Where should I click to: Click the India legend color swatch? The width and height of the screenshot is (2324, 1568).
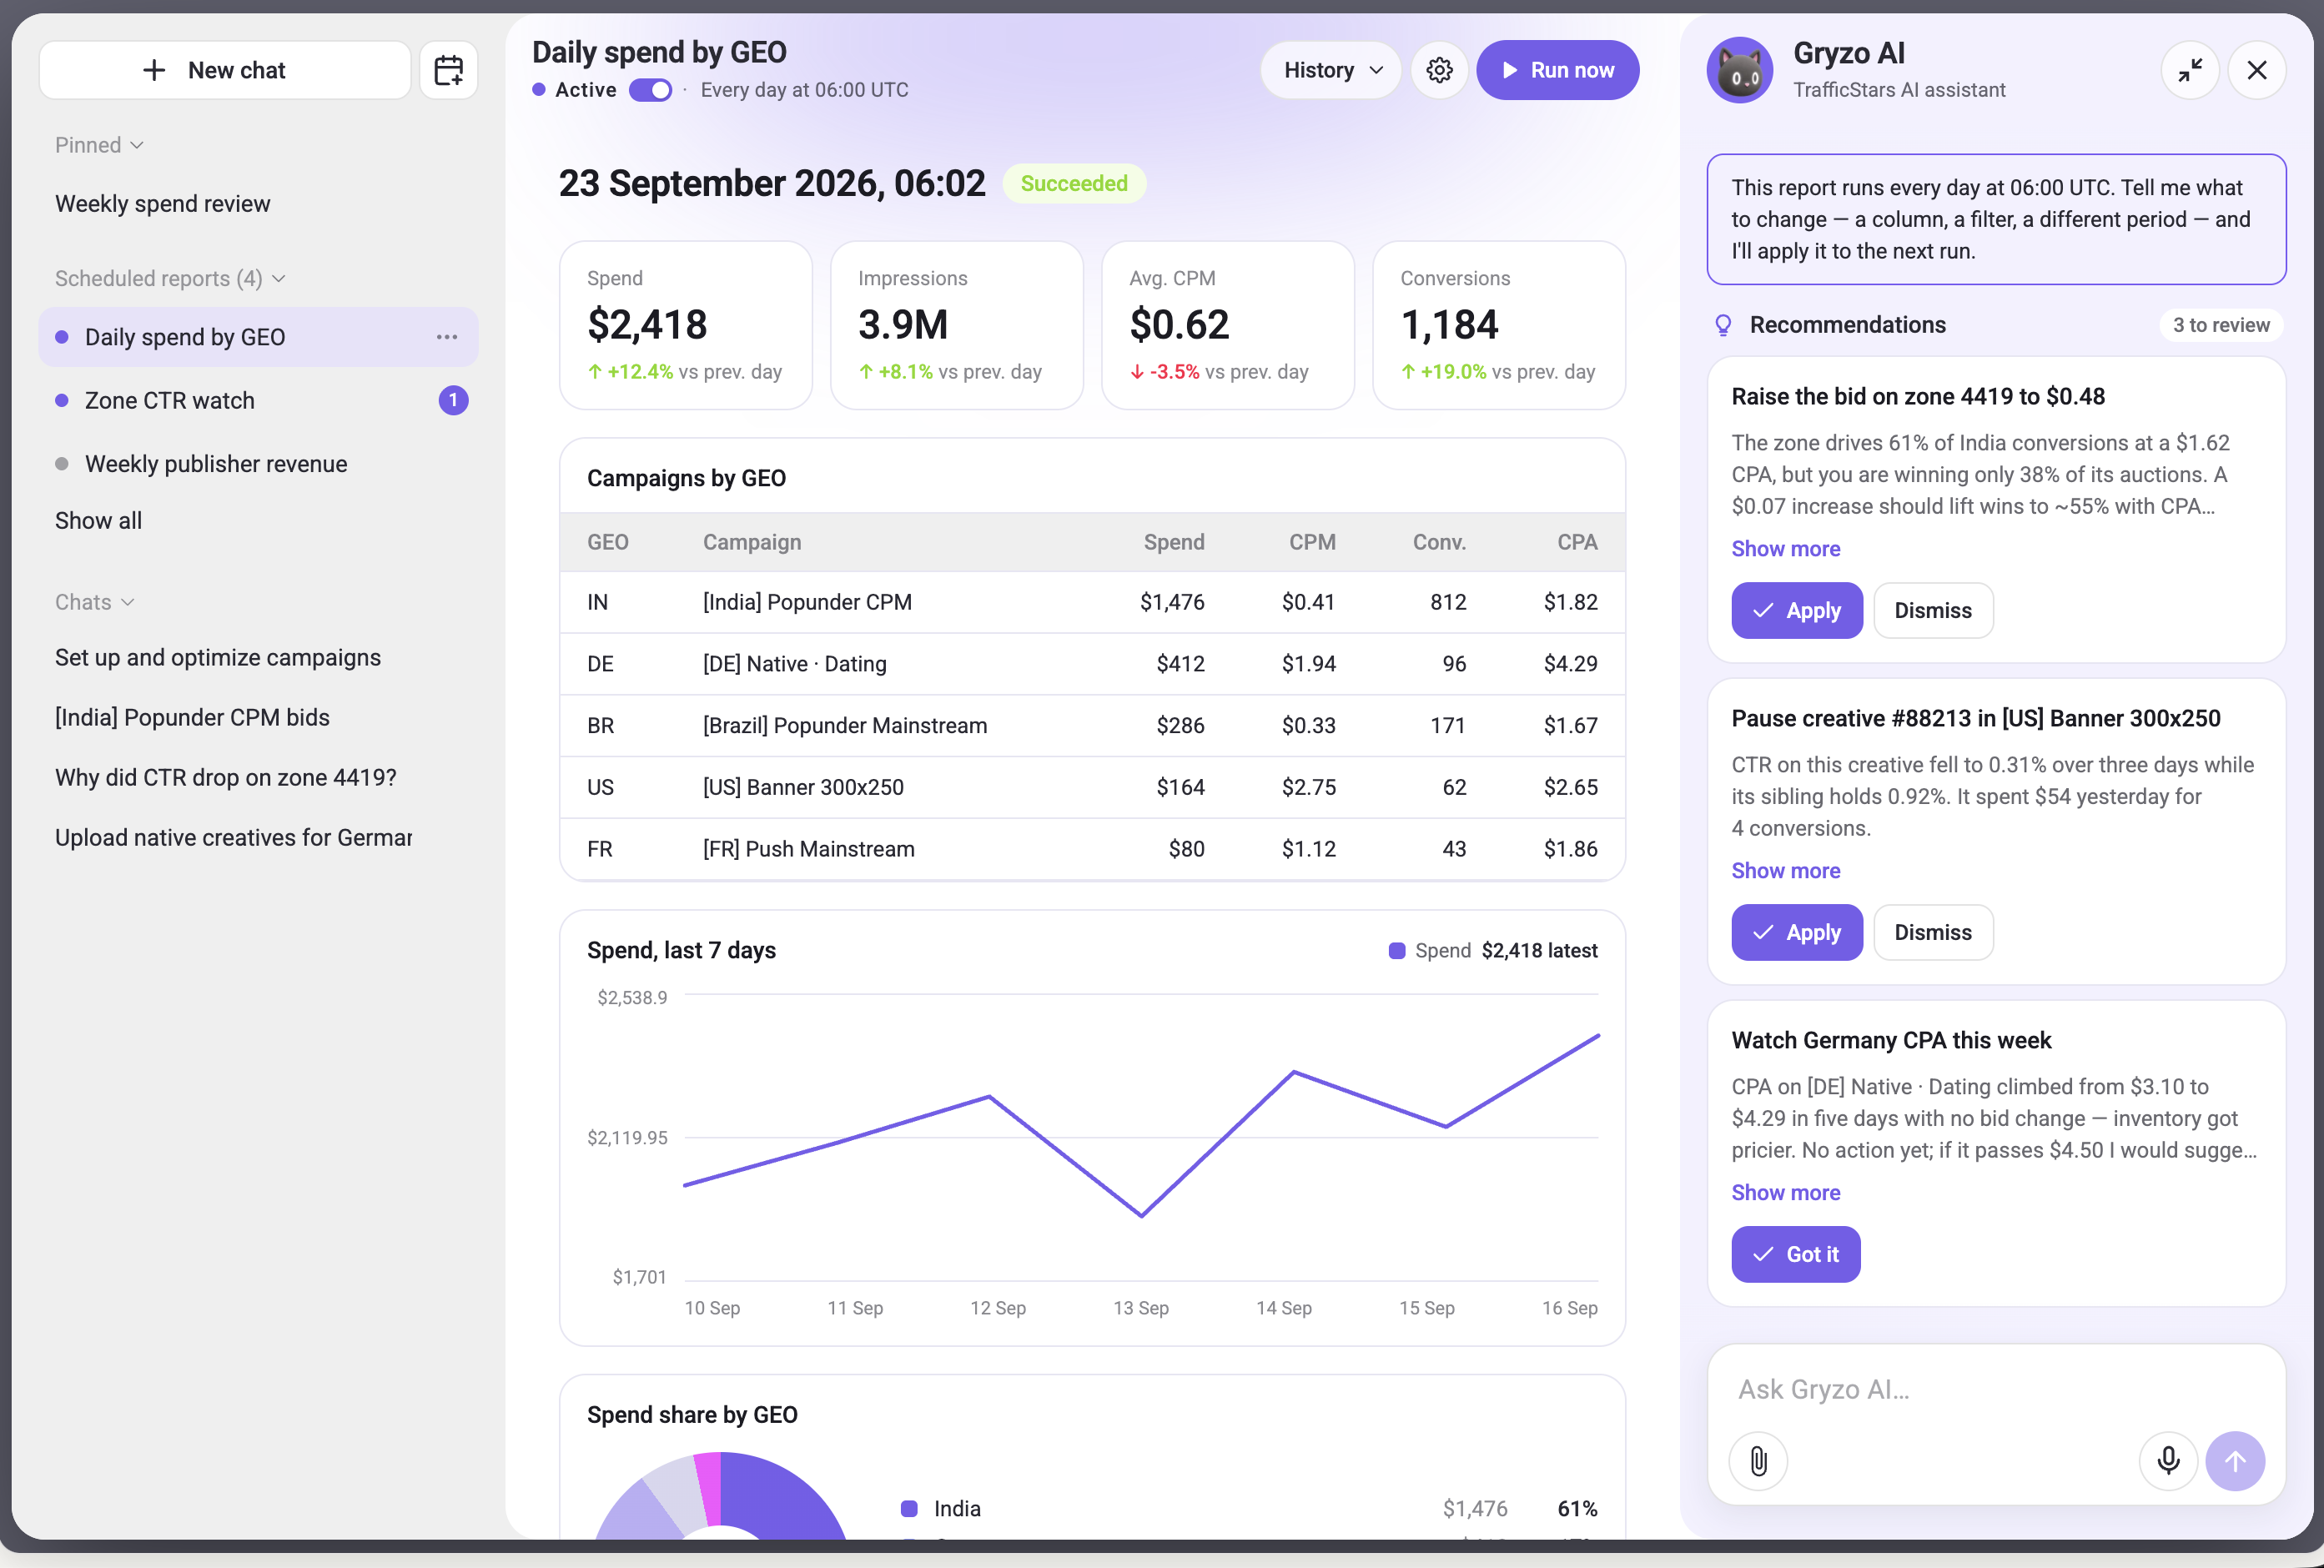click(x=909, y=1508)
